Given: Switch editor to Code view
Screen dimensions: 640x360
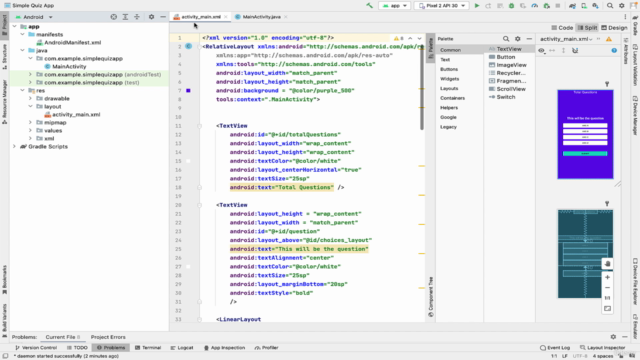Looking at the screenshot, I should tap(562, 28).
